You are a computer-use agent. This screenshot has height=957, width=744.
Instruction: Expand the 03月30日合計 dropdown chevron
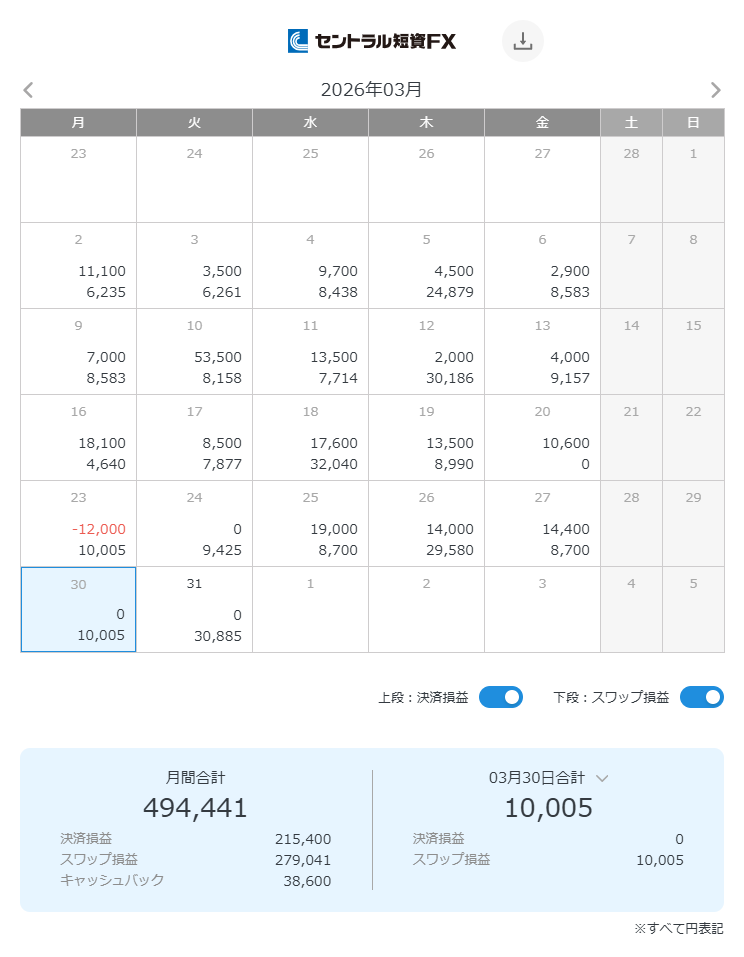tap(602, 778)
